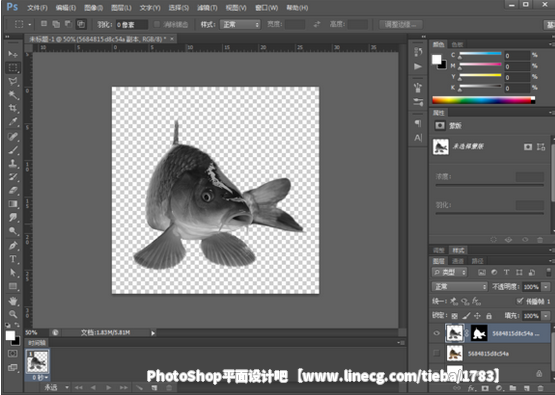Select the Move tool in the toolbox
The image size is (555, 395).
[13, 54]
